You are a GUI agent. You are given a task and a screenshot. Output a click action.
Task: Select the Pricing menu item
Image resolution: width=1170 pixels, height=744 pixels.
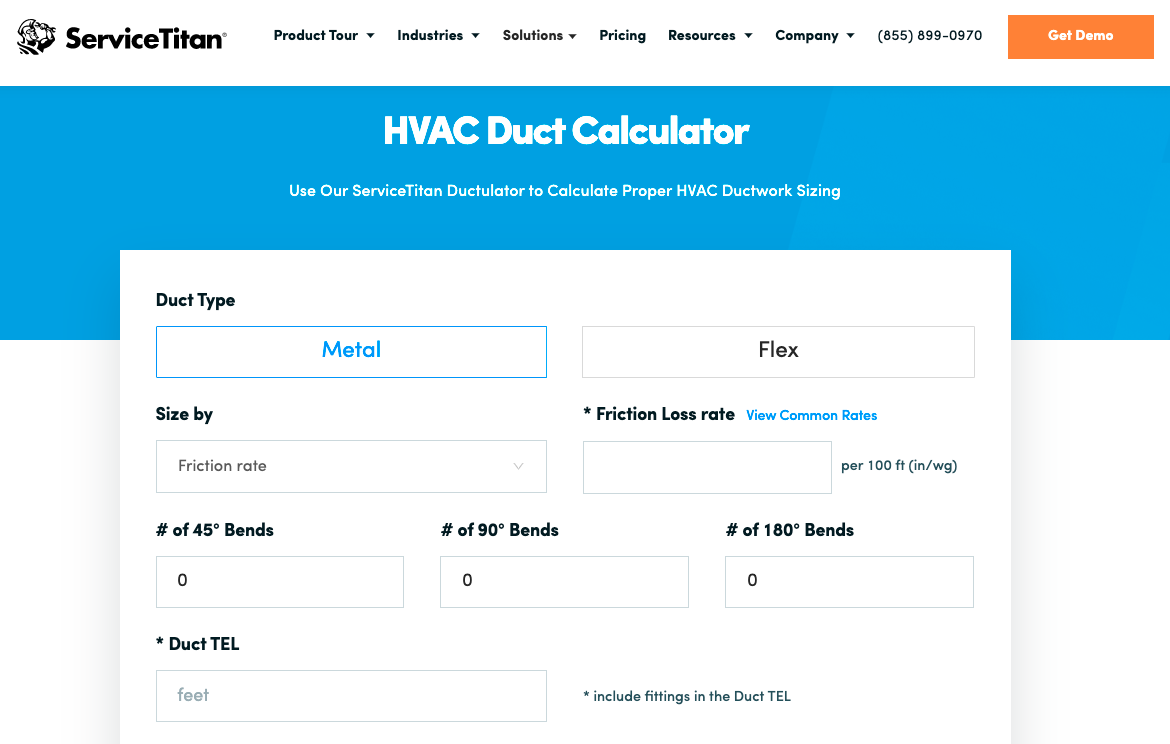pos(622,35)
